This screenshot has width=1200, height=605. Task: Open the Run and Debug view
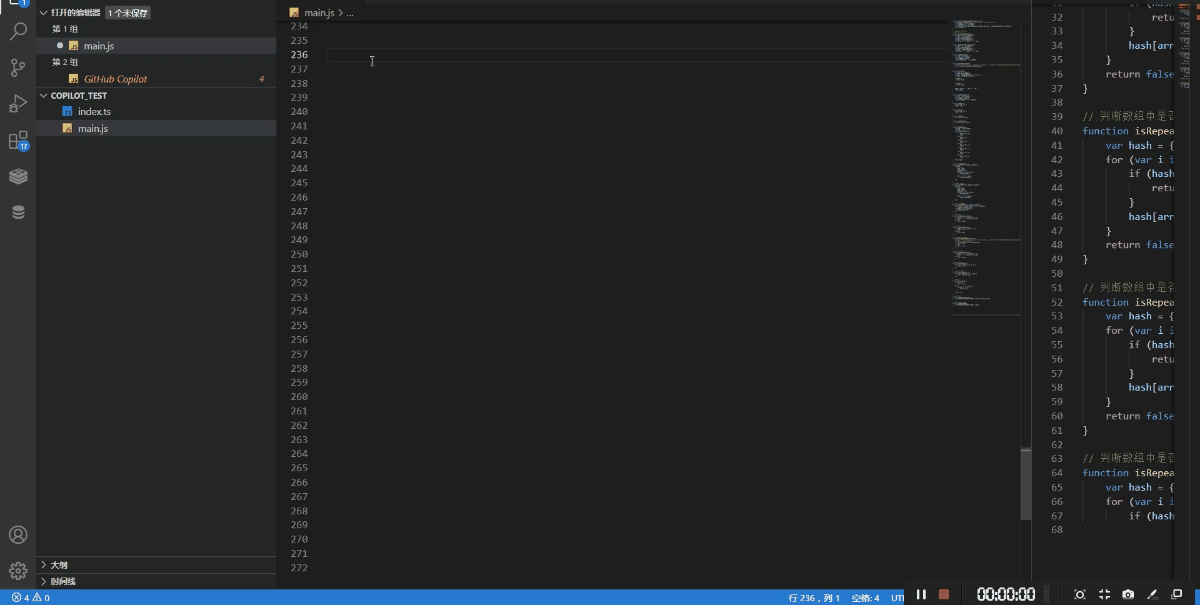click(x=18, y=103)
